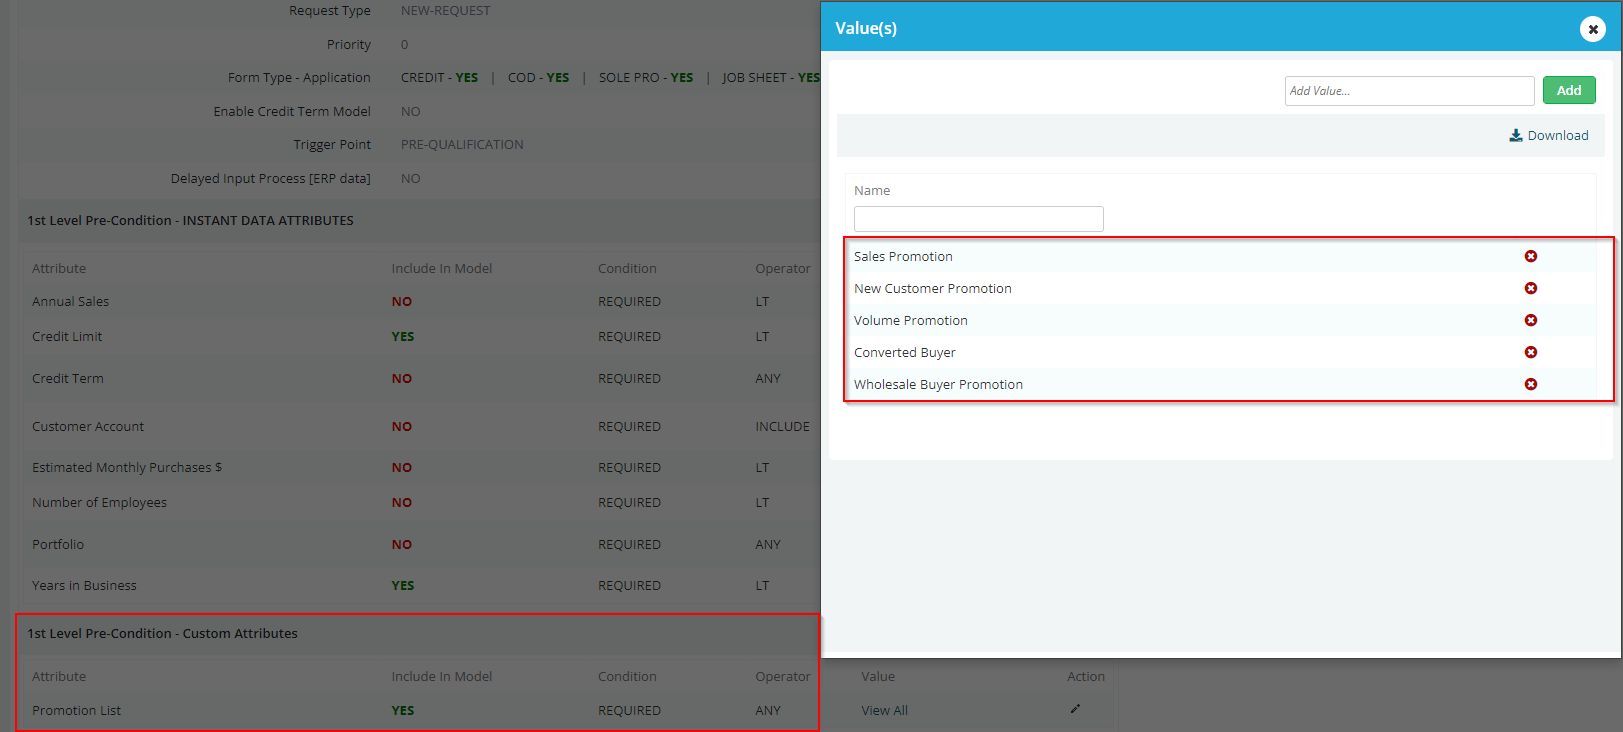
Task: Click the Name column header
Action: click(871, 190)
